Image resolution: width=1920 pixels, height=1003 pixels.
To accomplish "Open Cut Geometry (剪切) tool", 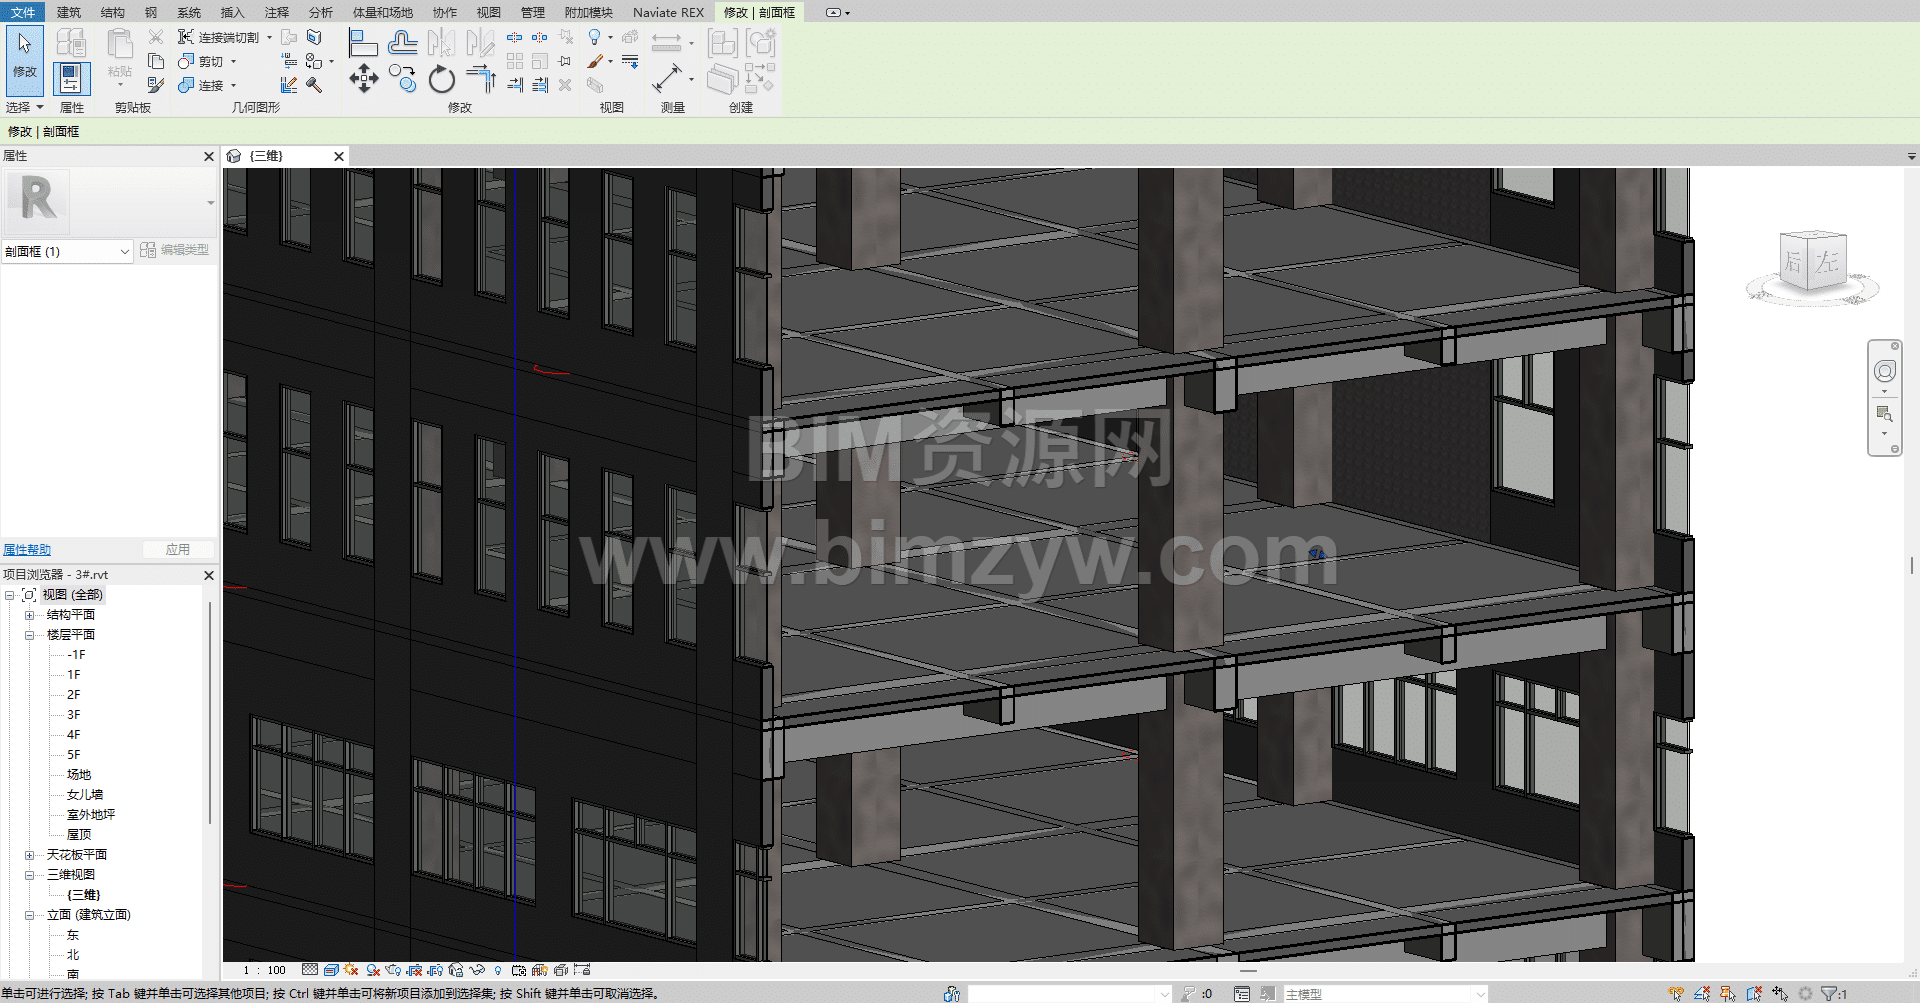I will click(201, 61).
